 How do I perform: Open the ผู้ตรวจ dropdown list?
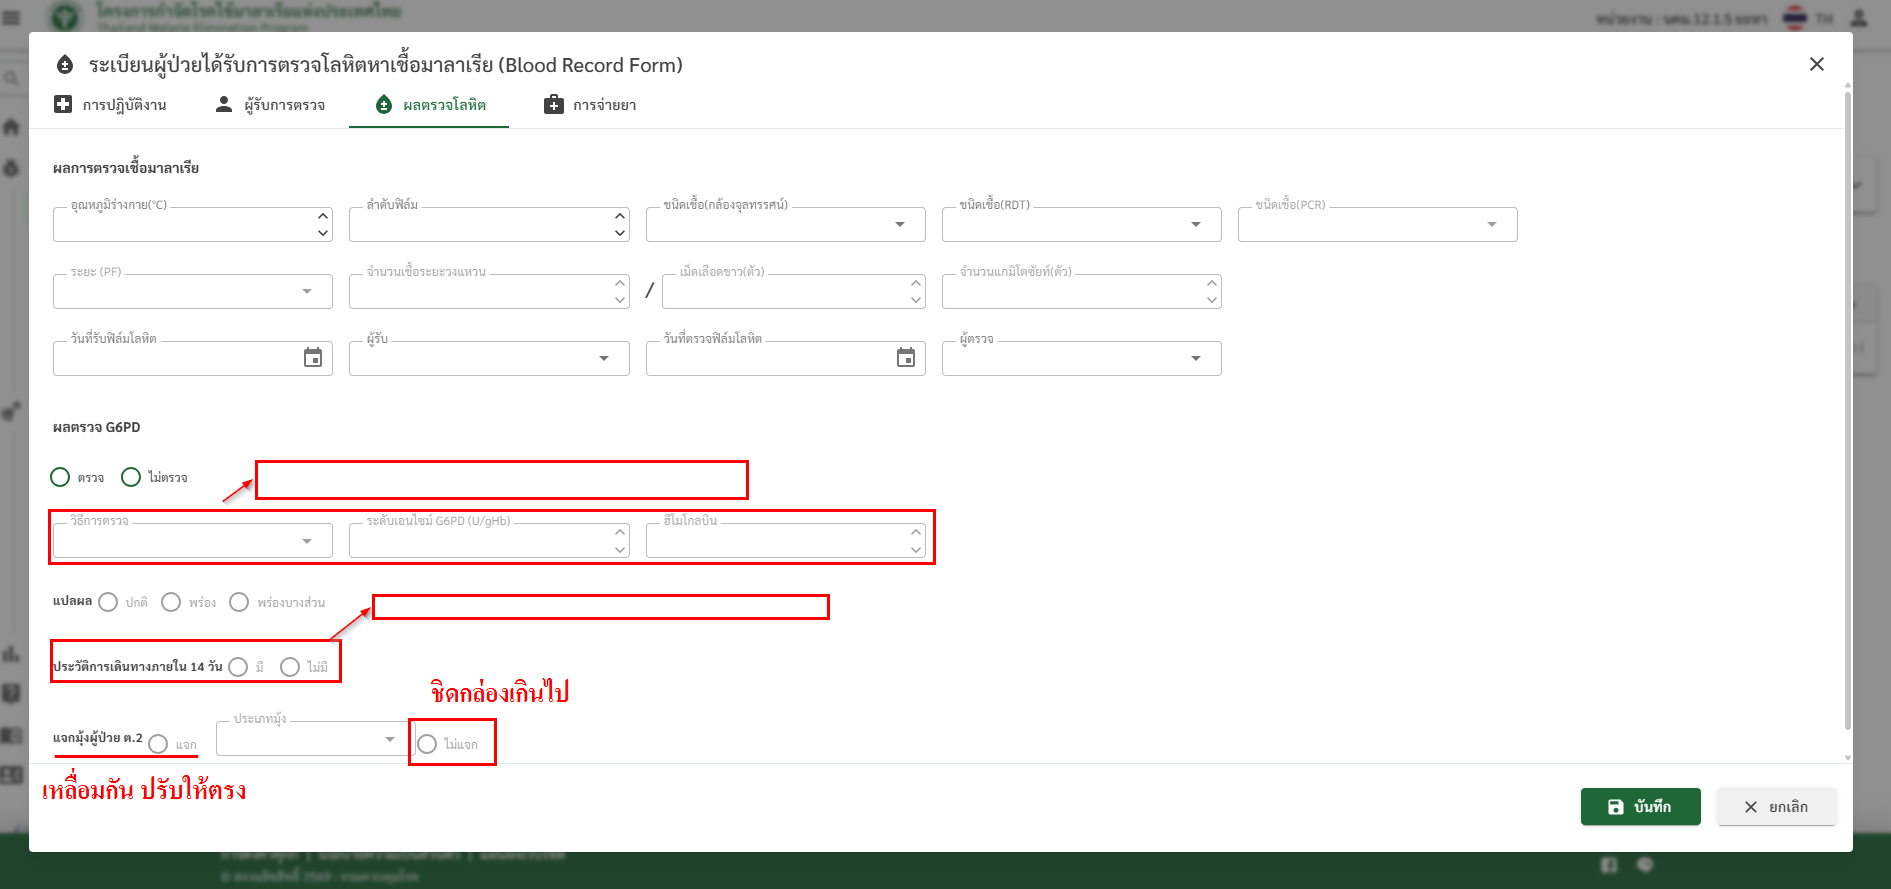(x=1196, y=359)
